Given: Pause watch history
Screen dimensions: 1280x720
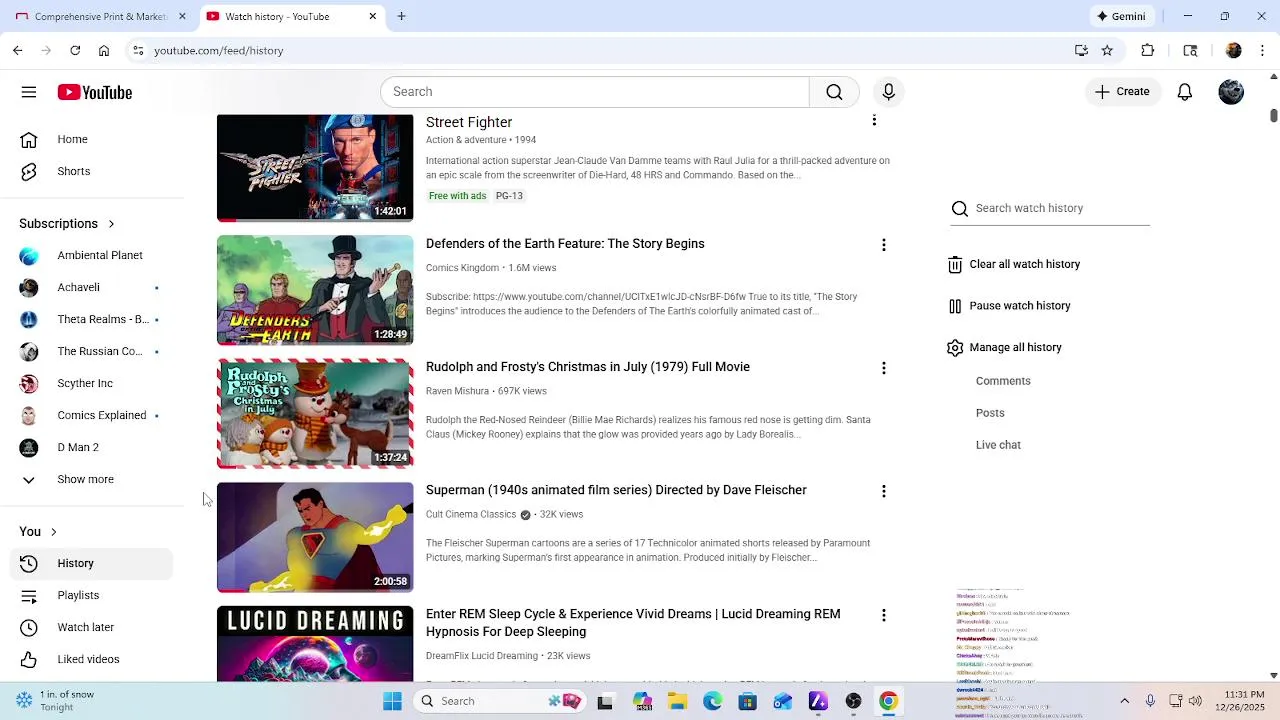Looking at the screenshot, I should (x=1009, y=306).
